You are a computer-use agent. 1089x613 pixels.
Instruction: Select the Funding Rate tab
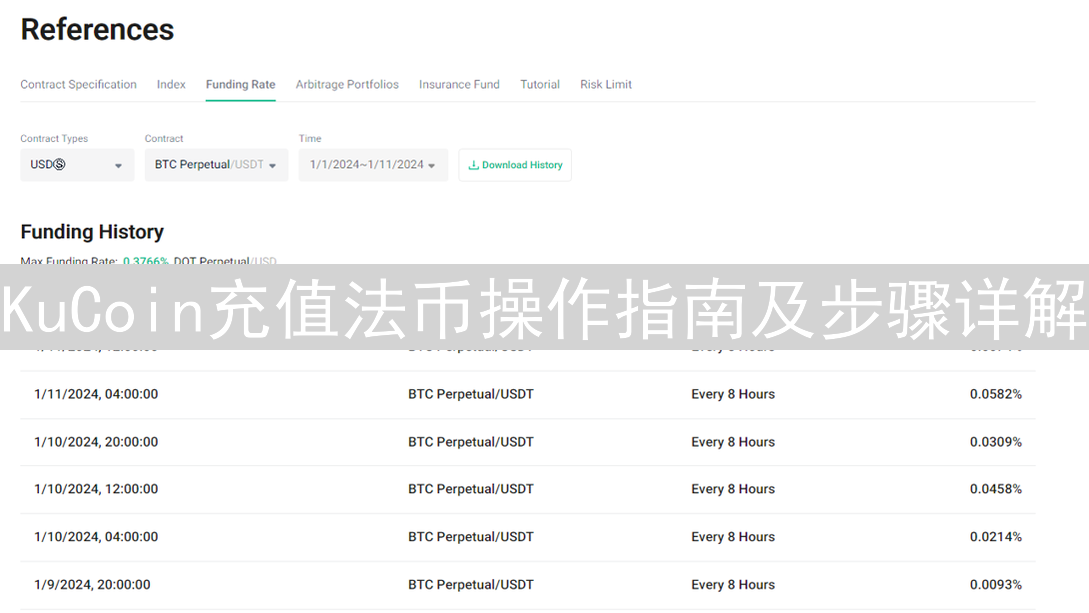click(240, 84)
